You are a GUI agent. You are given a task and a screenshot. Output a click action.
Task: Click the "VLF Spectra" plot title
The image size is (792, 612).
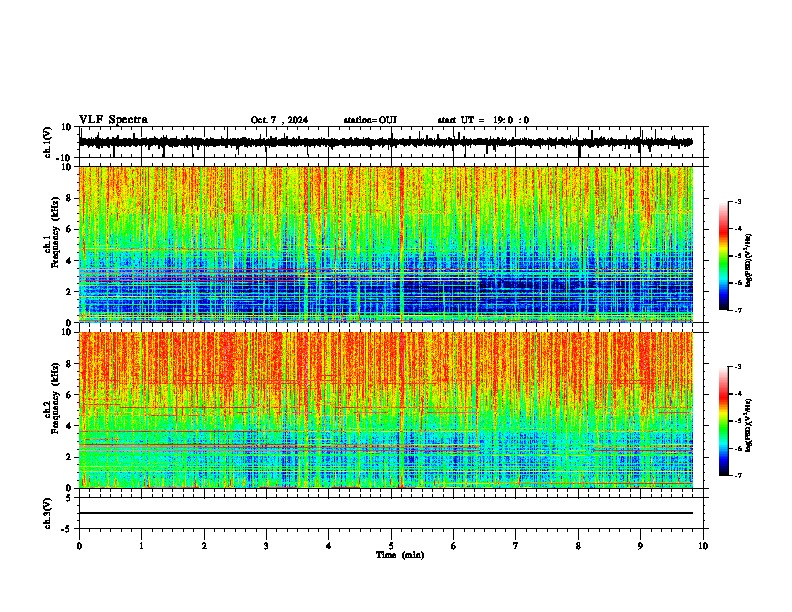tap(113, 120)
